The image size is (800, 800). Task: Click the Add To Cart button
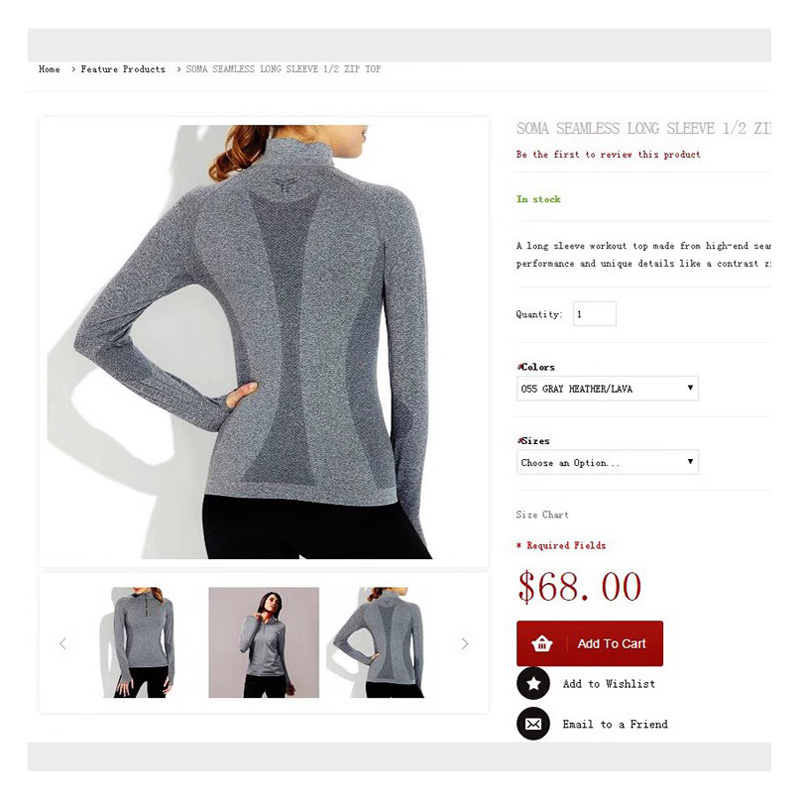pos(589,643)
